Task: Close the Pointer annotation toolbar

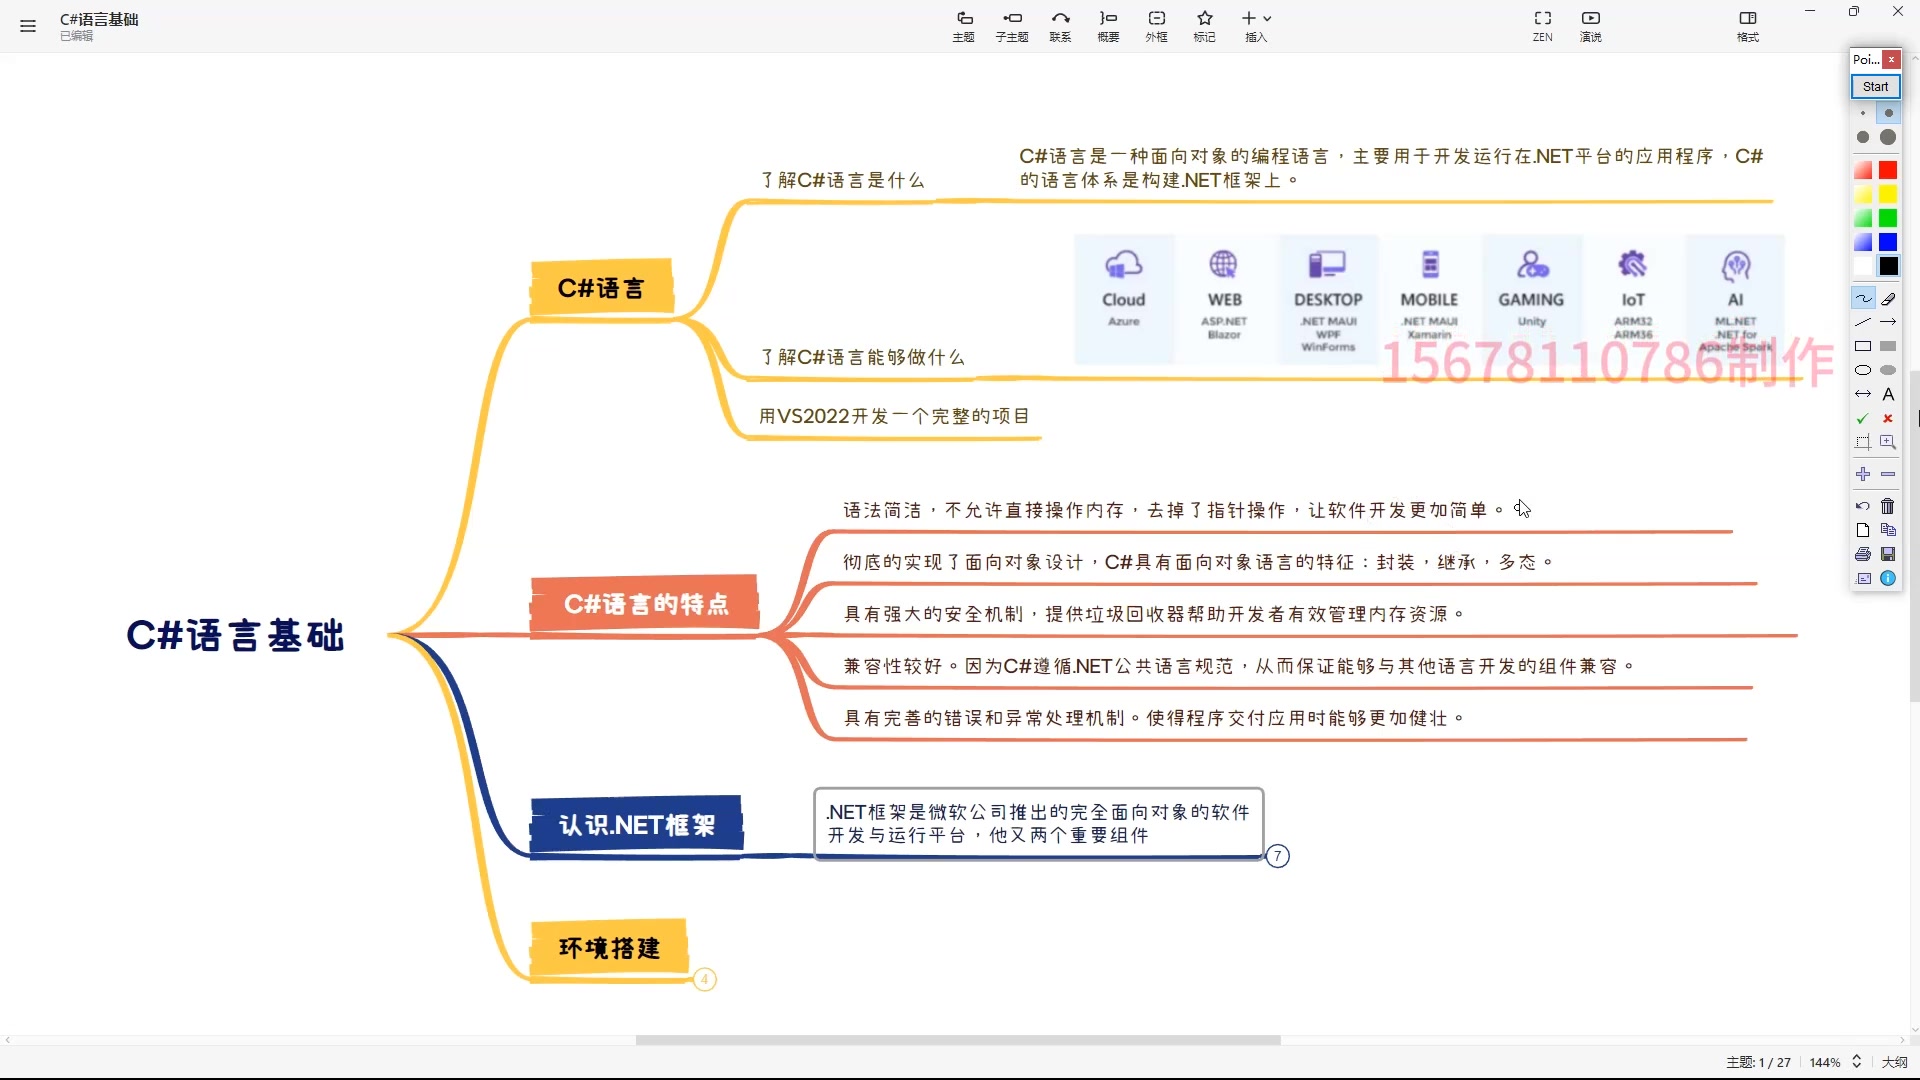Action: click(x=1891, y=60)
